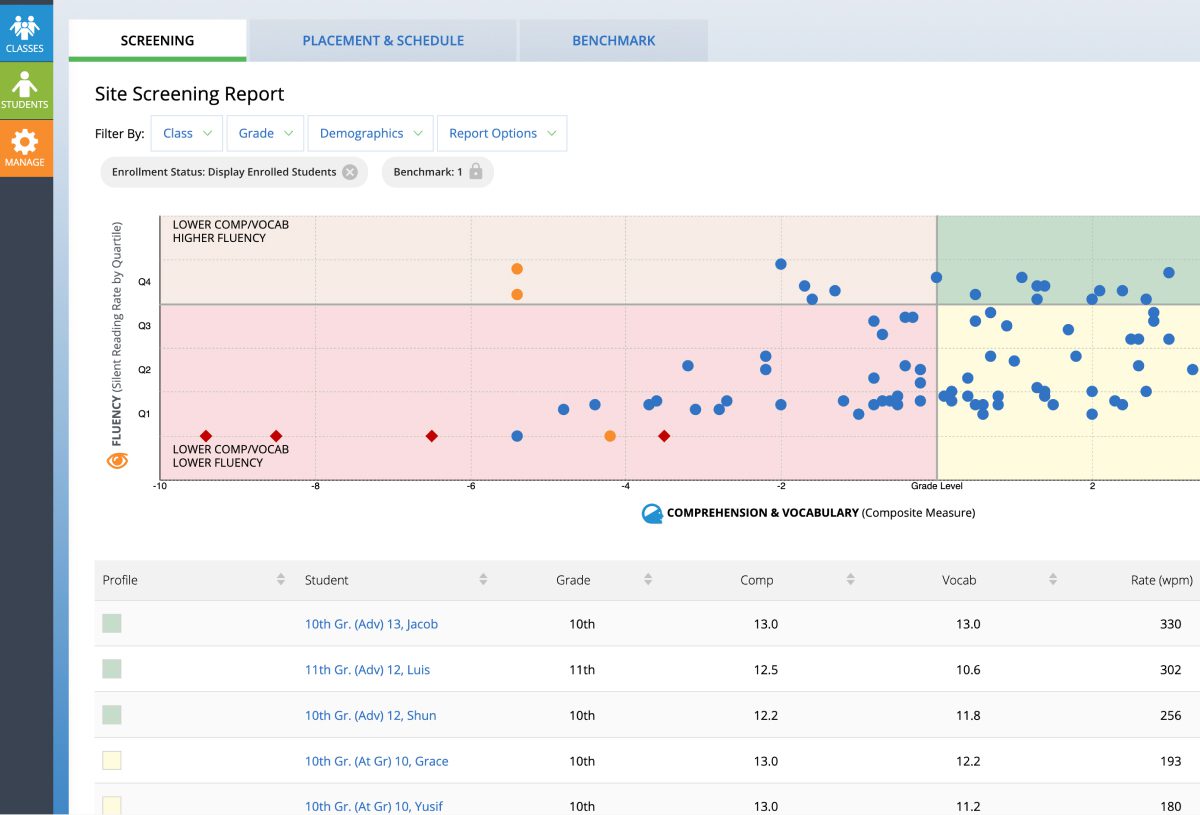Image resolution: width=1200 pixels, height=815 pixels.
Task: Open student 10th Gr. (Adv) 13, Jacob
Action: [371, 624]
